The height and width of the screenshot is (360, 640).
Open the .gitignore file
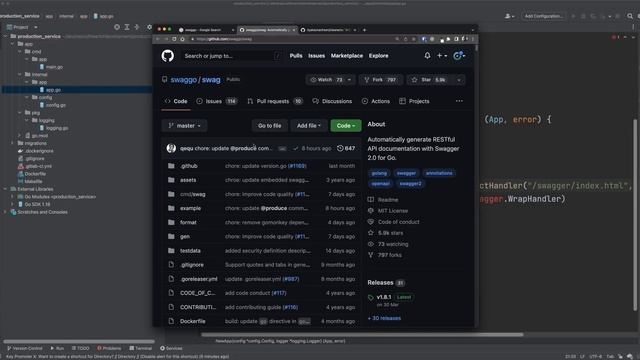point(191,265)
